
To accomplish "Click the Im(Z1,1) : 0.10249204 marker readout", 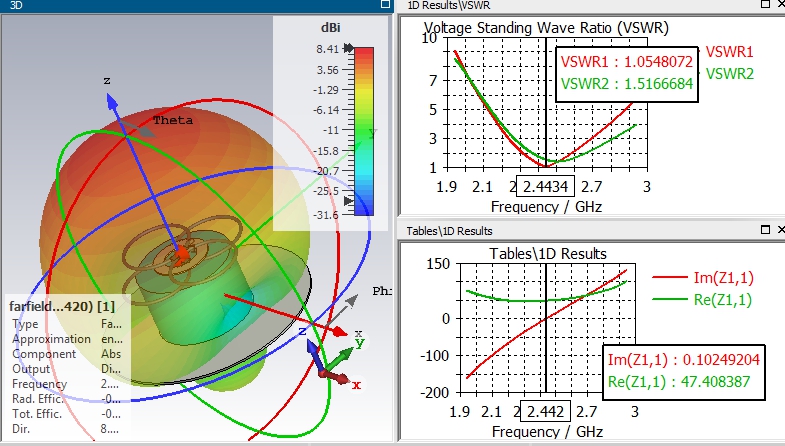I will pos(683,360).
